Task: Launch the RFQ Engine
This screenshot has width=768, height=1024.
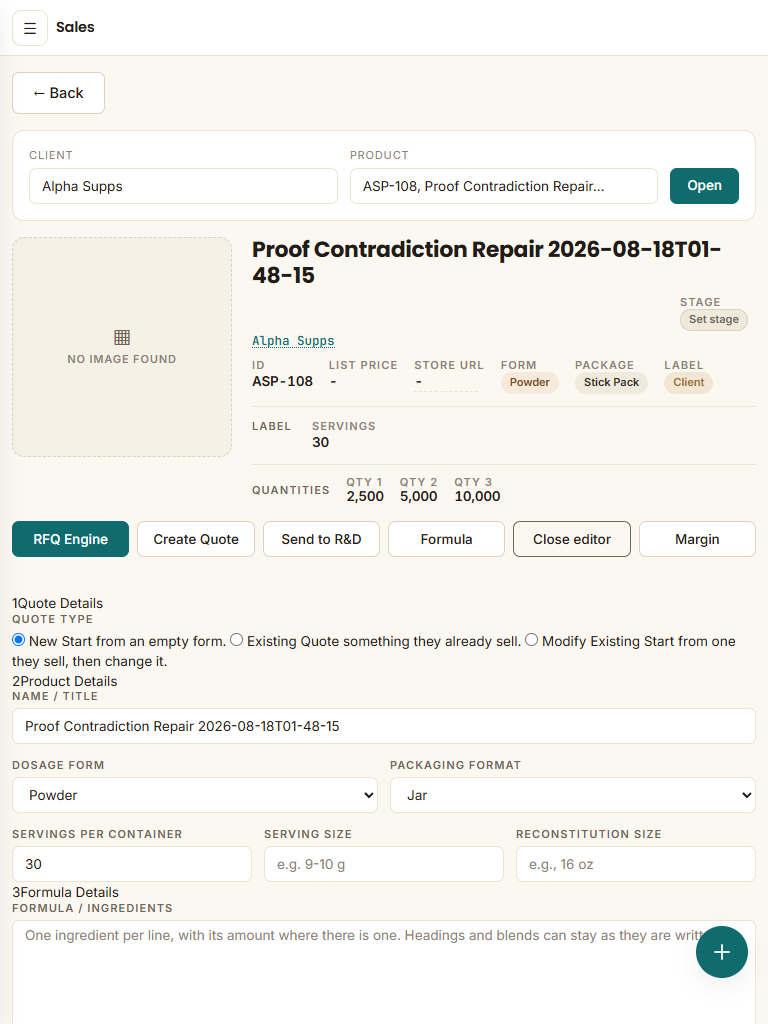Action: coord(71,539)
